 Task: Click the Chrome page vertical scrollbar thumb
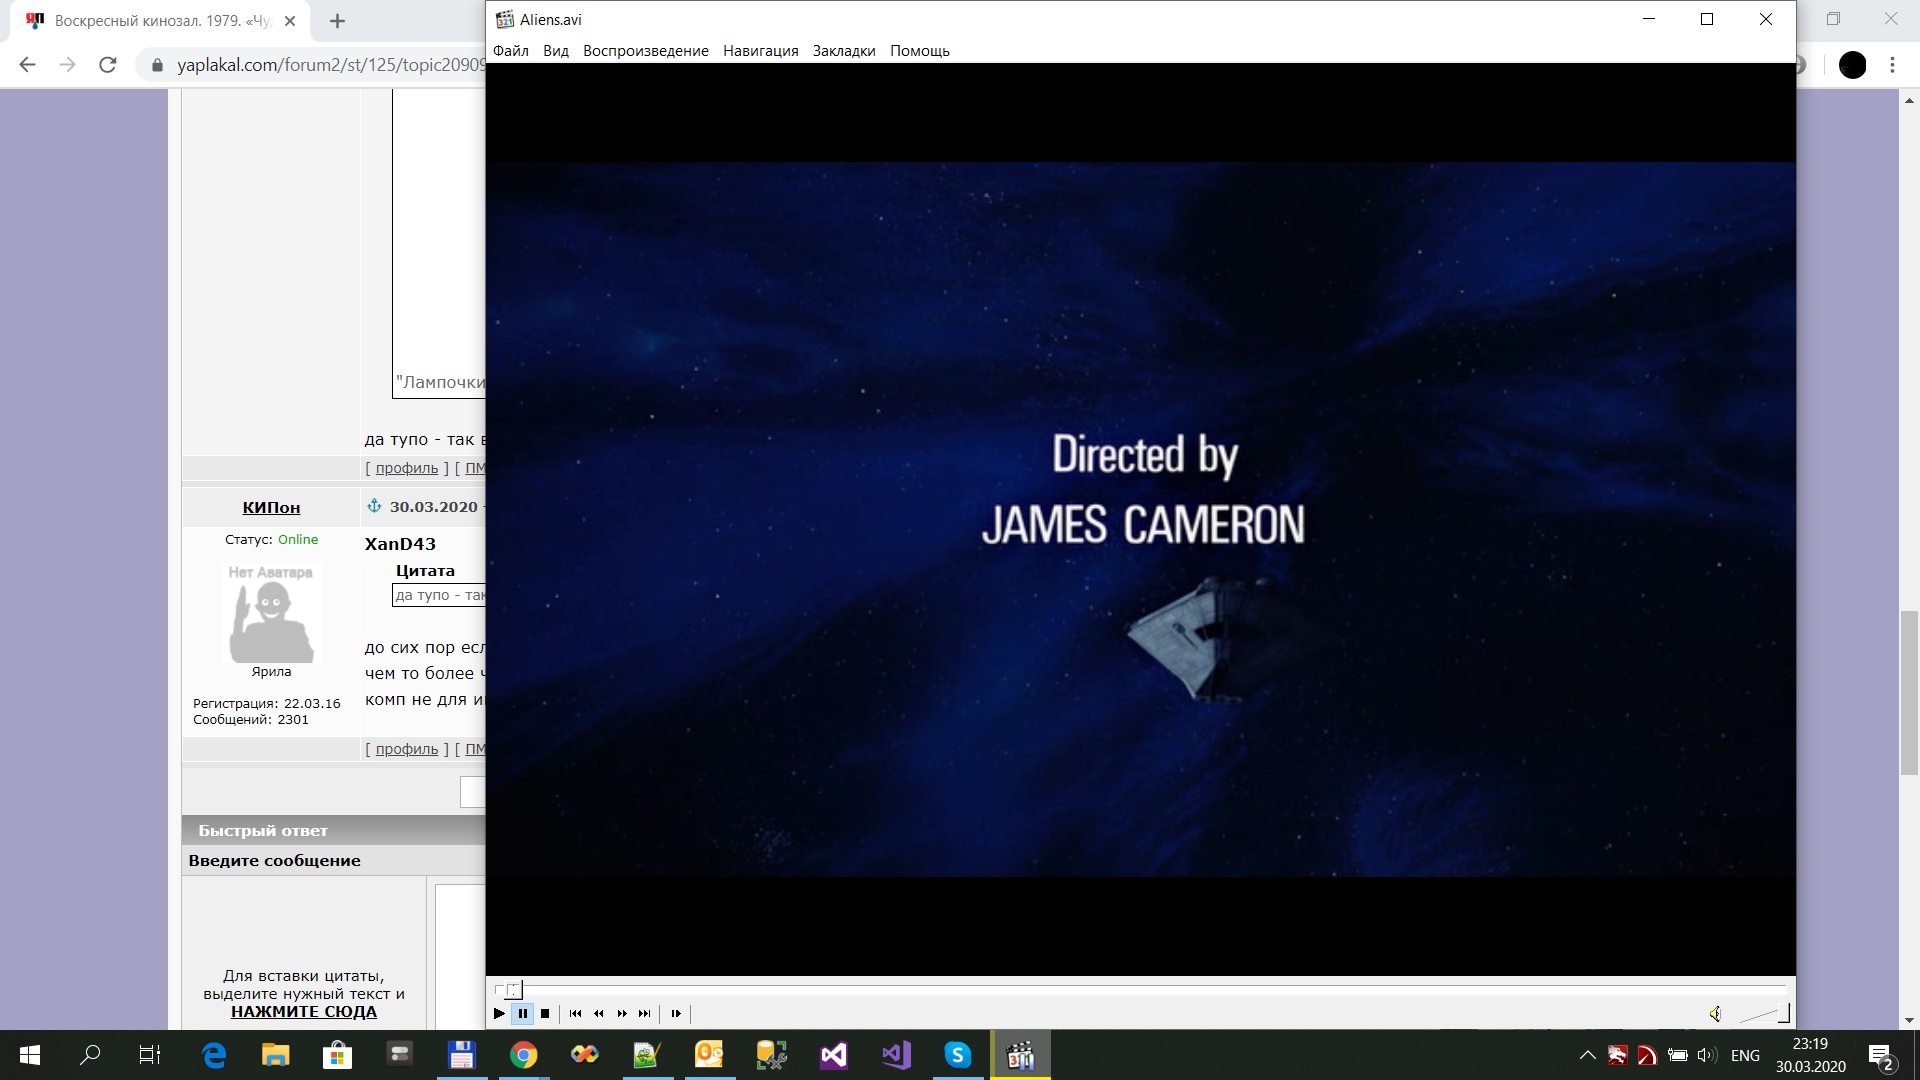point(1909,692)
